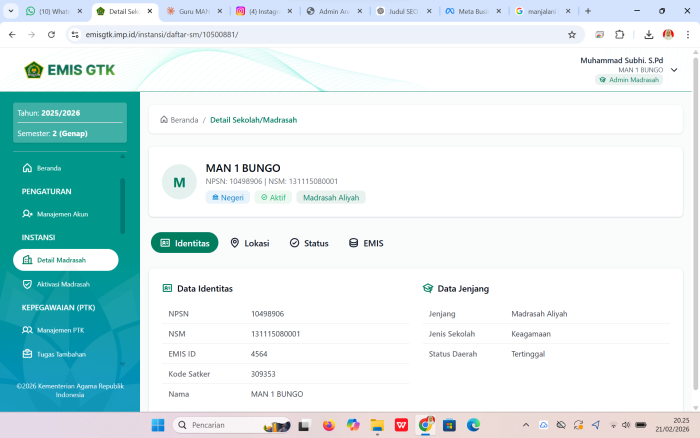Screen dimensions: 700x438
Task: Expand the user profile dropdown chevron
Action: [674, 70]
